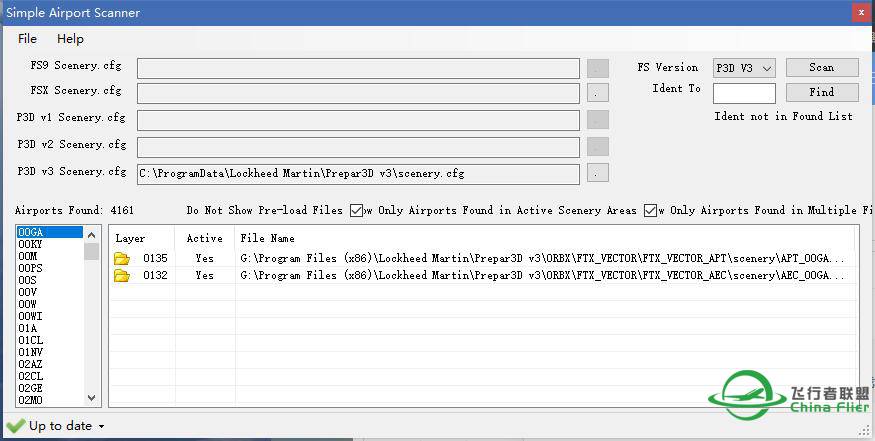Image resolution: width=875 pixels, height=441 pixels.
Task: Select airport 02MO in the list
Action: tap(50, 400)
